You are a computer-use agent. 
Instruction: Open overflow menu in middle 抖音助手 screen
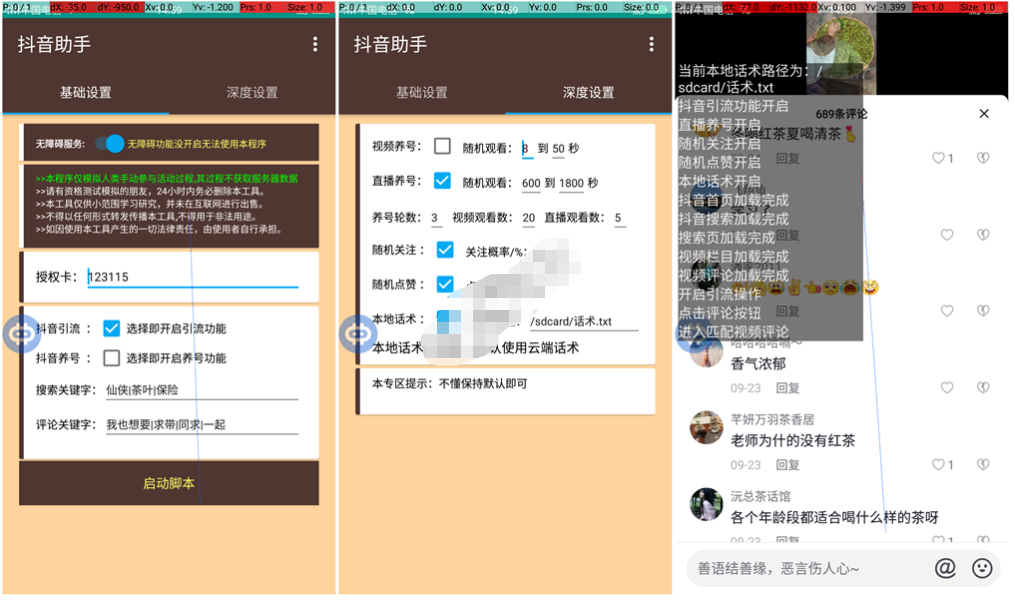(x=651, y=44)
